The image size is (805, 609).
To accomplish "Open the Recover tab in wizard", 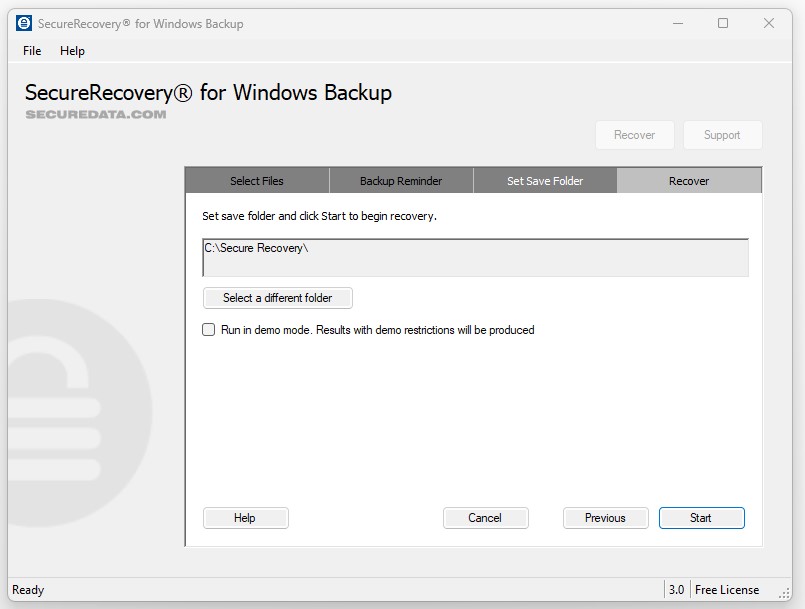I will click(689, 181).
